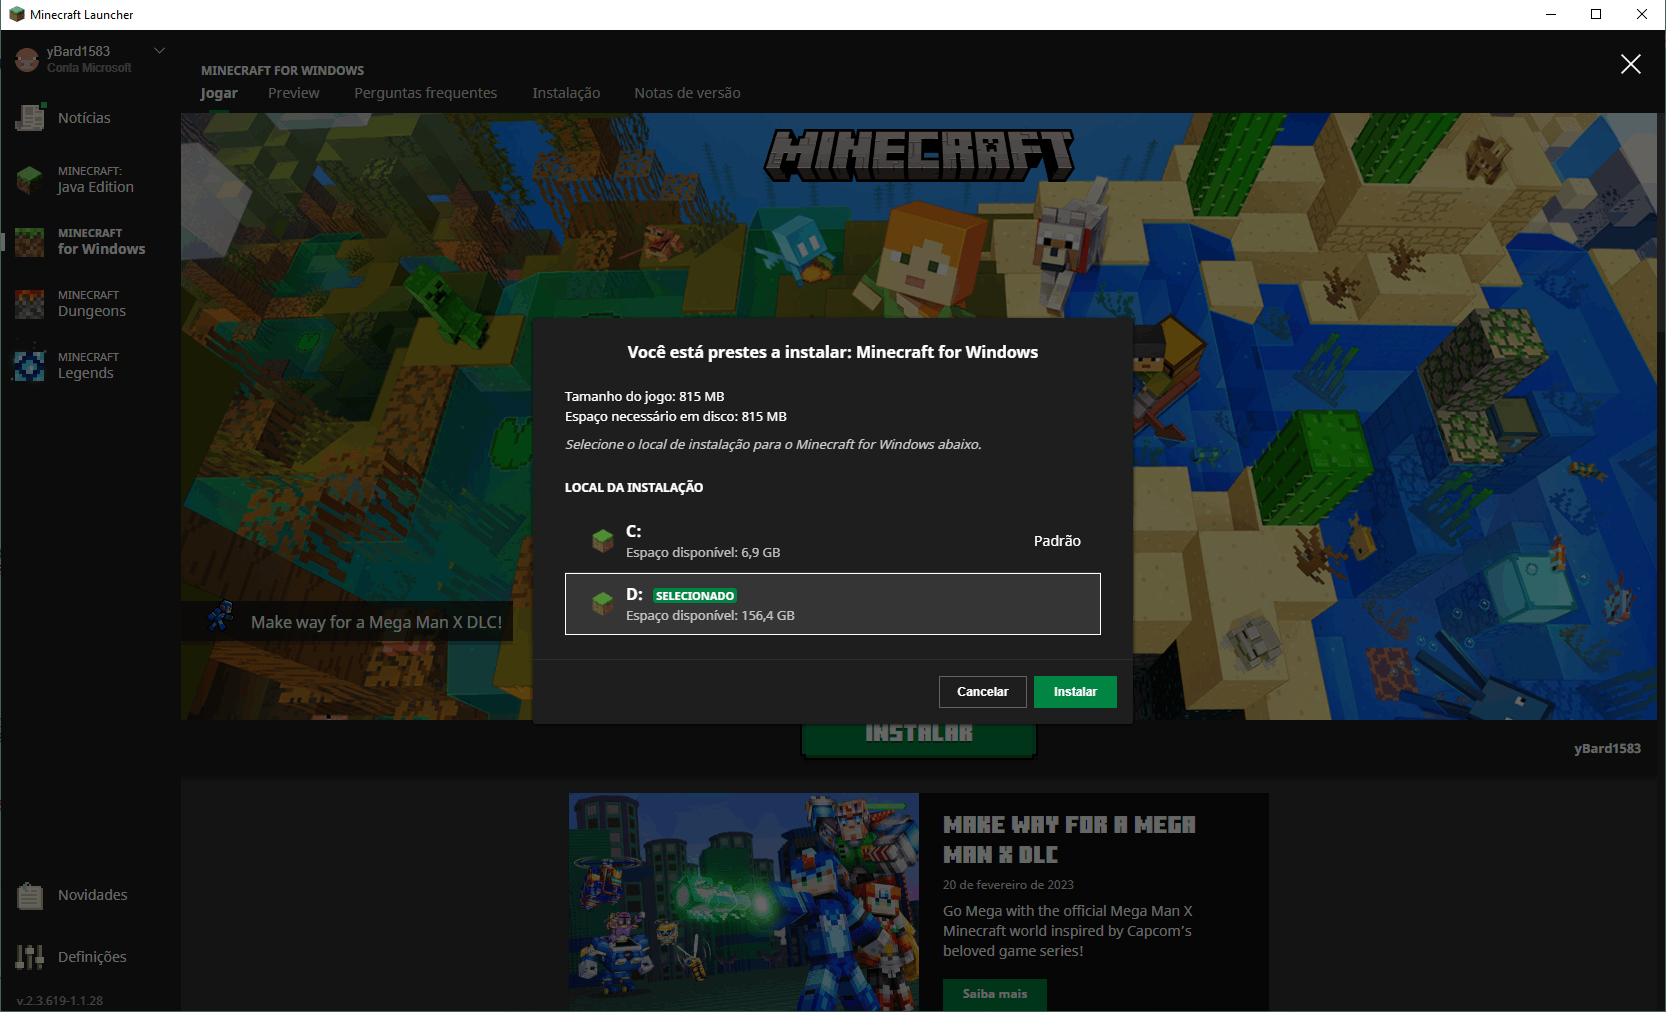1666x1012 pixels.
Task: Open the Novidades clipboard icon
Action: click(30, 896)
